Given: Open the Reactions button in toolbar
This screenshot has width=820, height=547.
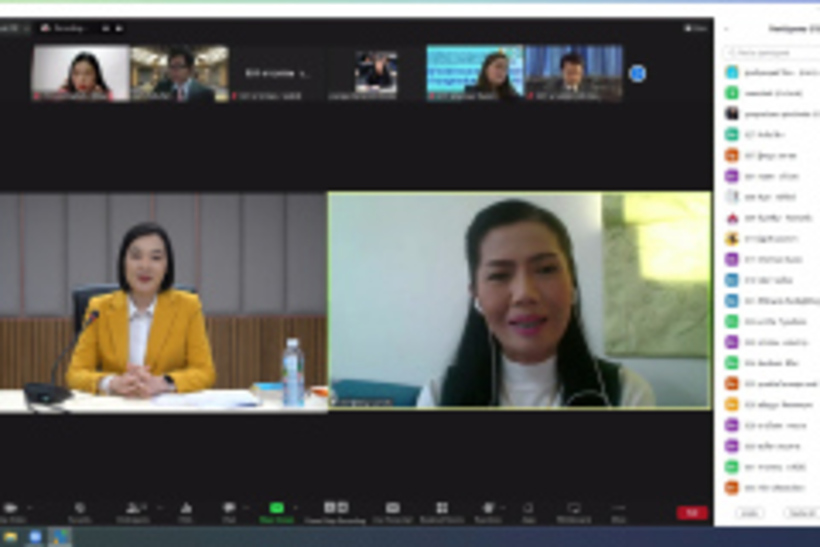Looking at the screenshot, I should click(x=488, y=512).
